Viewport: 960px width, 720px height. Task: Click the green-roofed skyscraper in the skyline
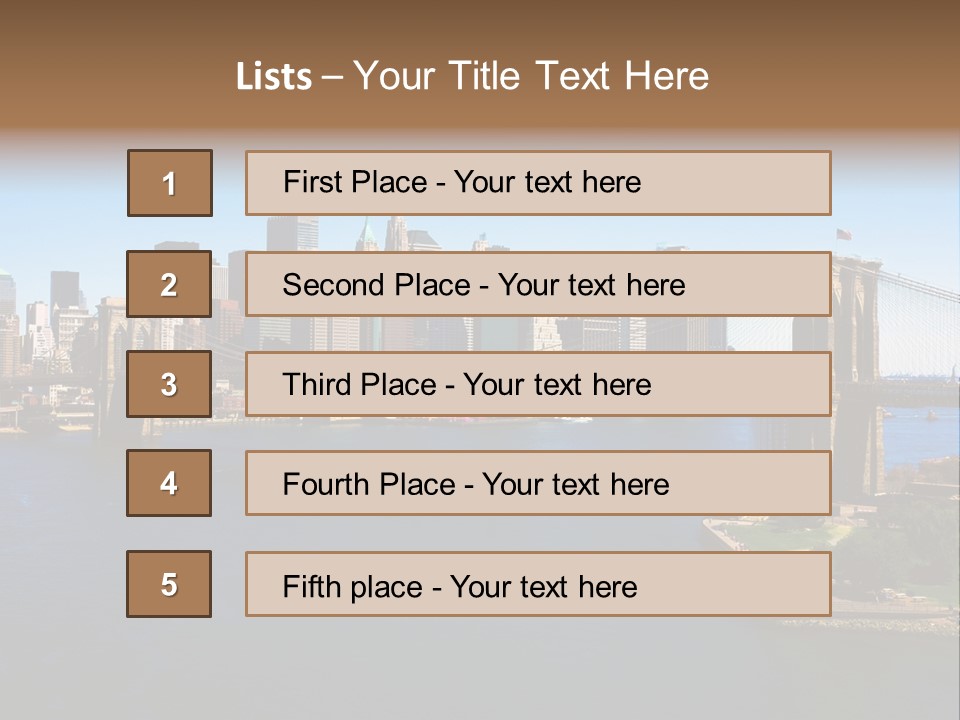pyautogui.click(x=367, y=236)
